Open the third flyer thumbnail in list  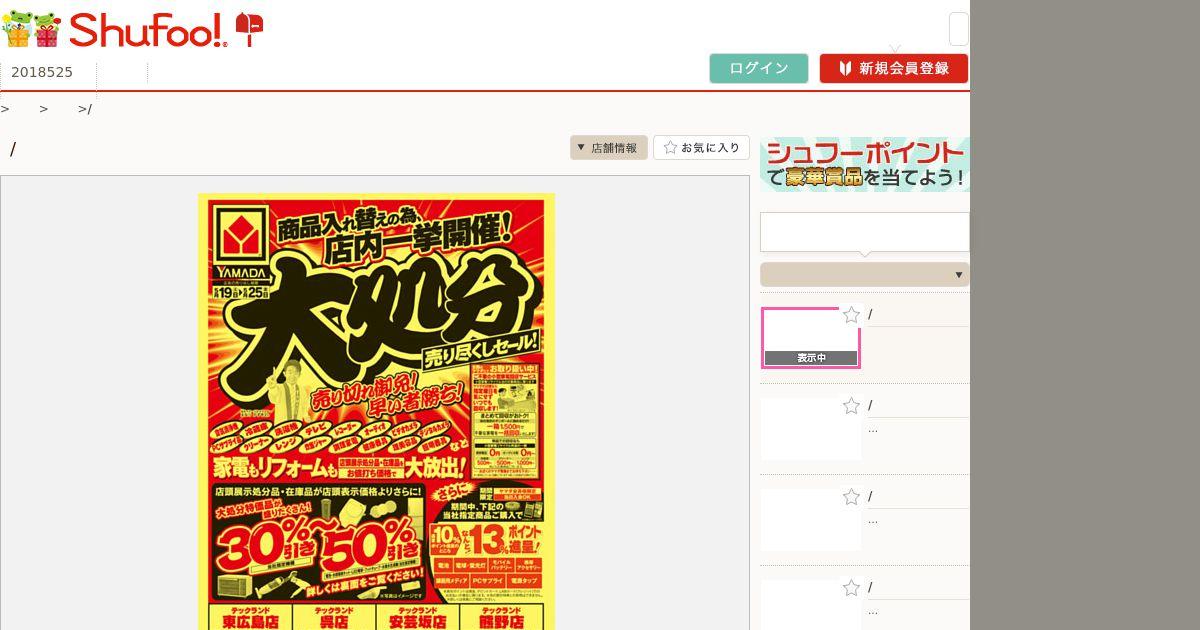coord(811,520)
